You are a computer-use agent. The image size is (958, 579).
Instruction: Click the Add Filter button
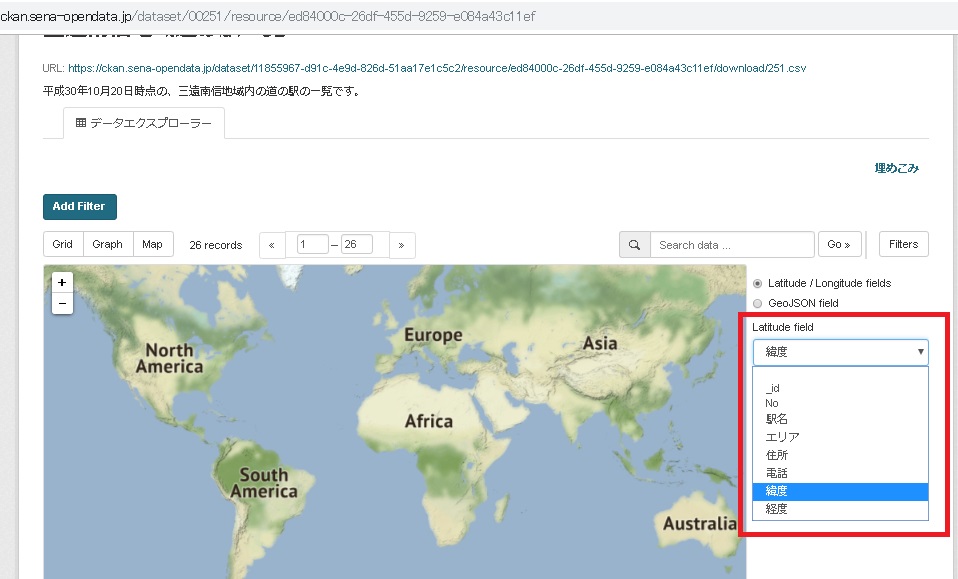[80, 206]
